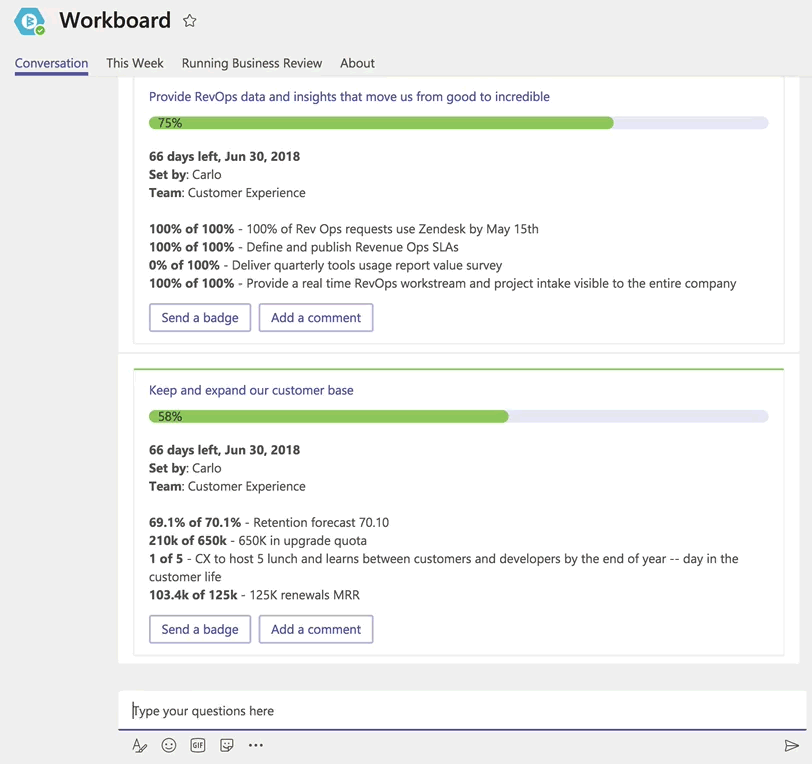Viewport: 812px width, 764px height.
Task: Click the Workboard app logo icon
Action: click(x=29, y=21)
